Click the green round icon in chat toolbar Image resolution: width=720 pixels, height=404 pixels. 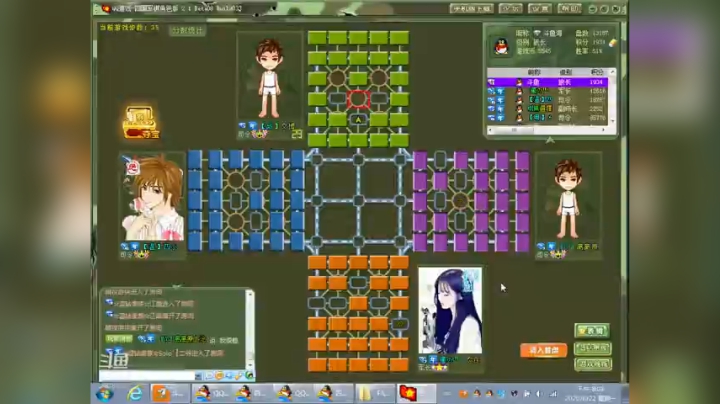(248, 376)
